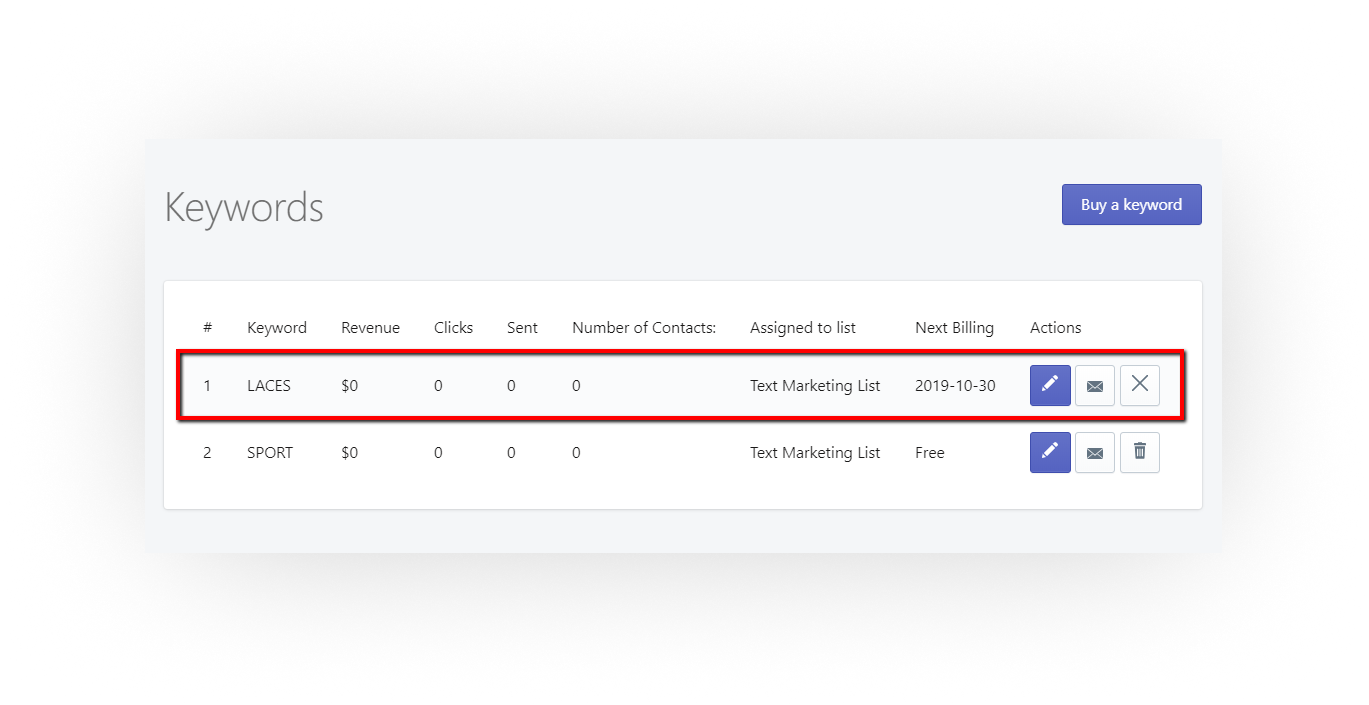Screen dimensions: 1369x705
Task: Delete SPORT keyword with trash icon
Action: [x=1140, y=452]
